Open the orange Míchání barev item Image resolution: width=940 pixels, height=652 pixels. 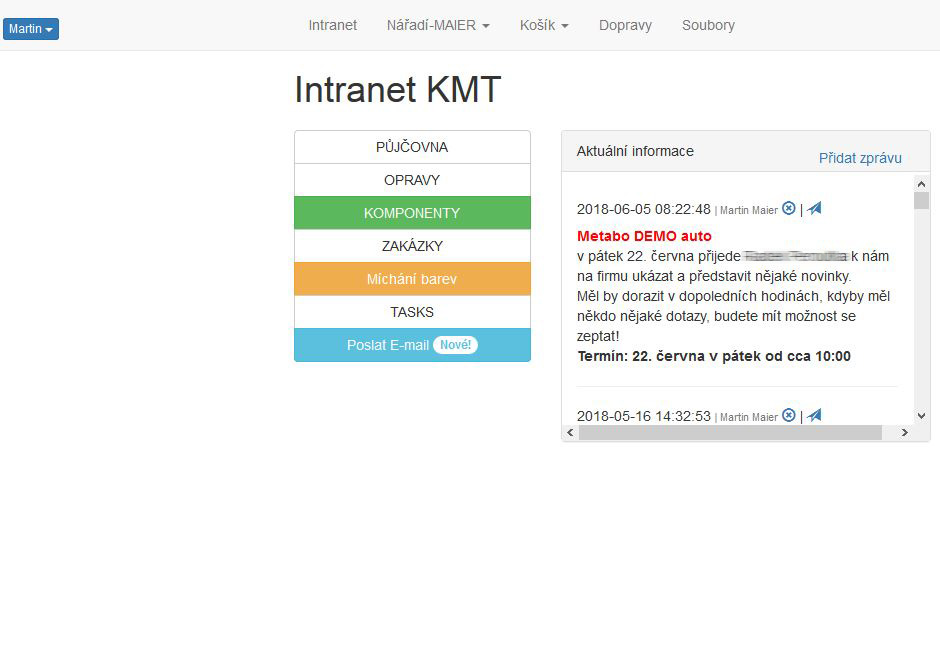click(x=412, y=279)
